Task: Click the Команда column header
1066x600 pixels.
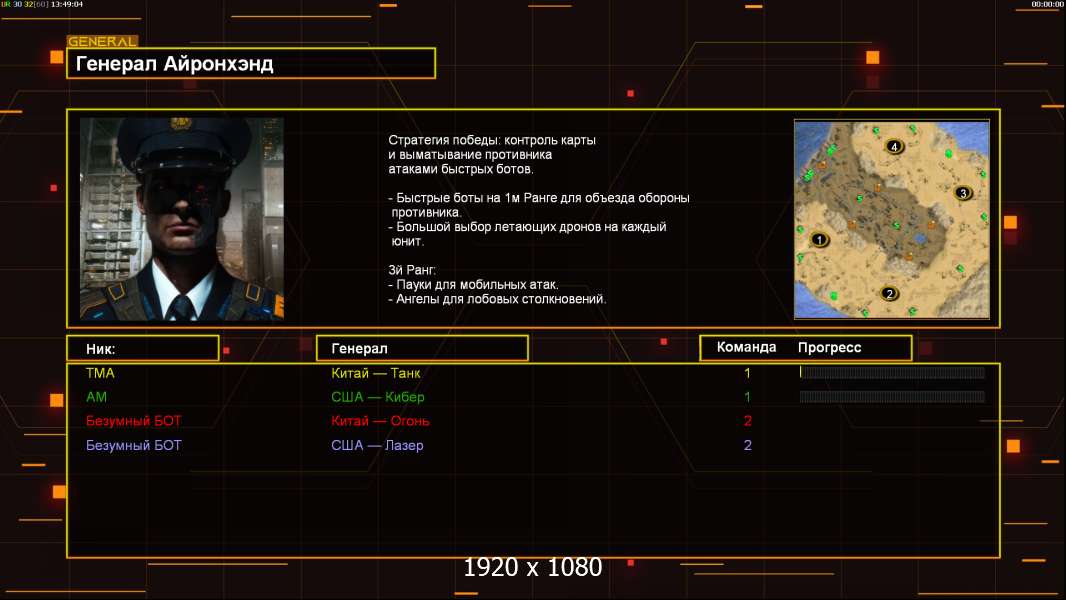Action: pyautogui.click(x=746, y=347)
